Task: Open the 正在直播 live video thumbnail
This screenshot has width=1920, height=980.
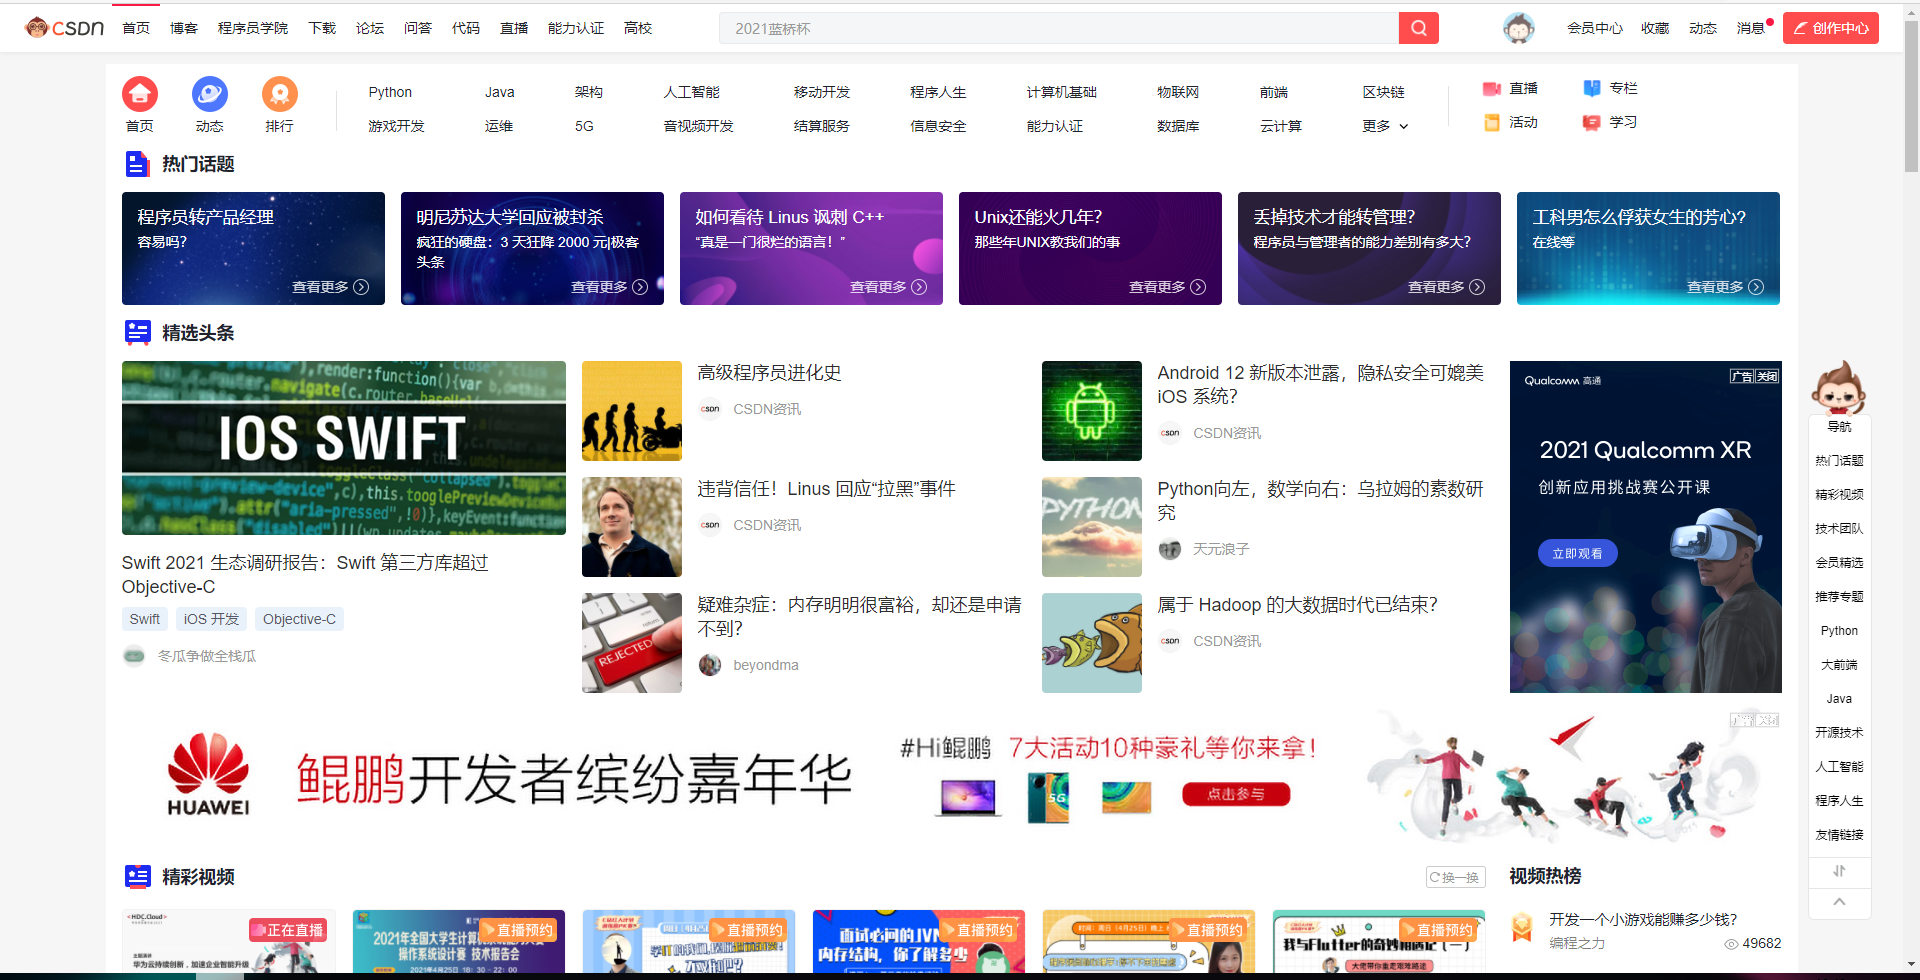Action: [x=228, y=941]
